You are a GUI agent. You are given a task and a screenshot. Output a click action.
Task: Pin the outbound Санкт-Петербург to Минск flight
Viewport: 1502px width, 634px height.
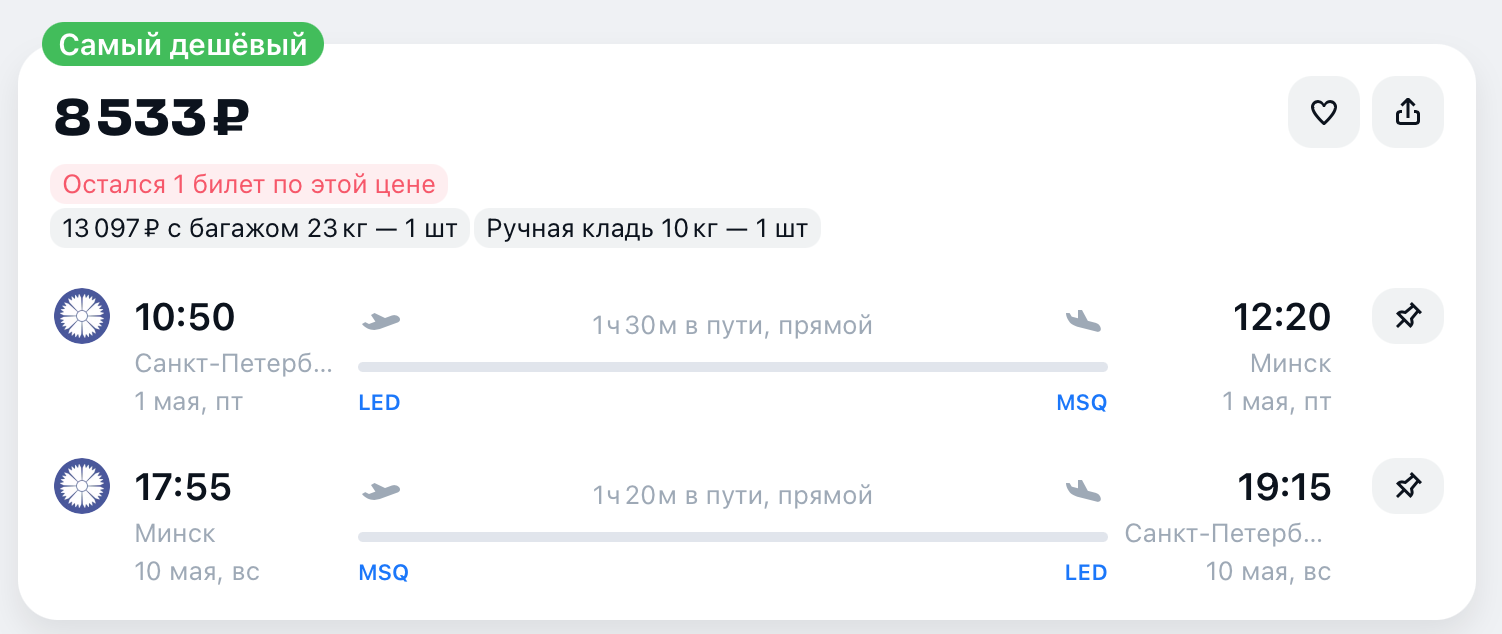pos(1407,315)
